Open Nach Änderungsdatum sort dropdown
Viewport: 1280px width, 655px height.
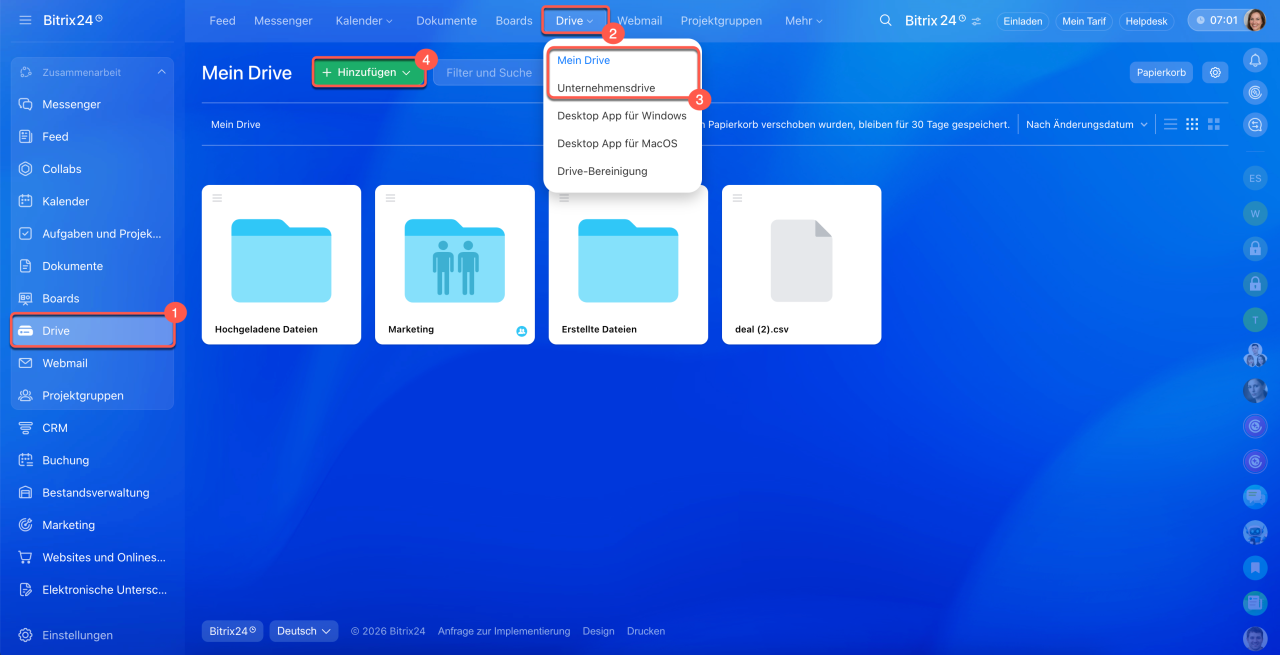coord(1087,125)
